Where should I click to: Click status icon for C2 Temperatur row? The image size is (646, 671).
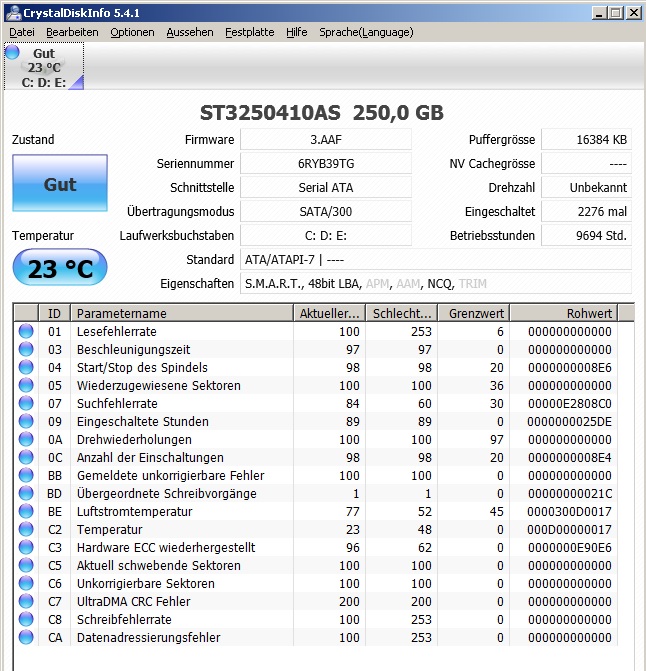click(x=26, y=529)
